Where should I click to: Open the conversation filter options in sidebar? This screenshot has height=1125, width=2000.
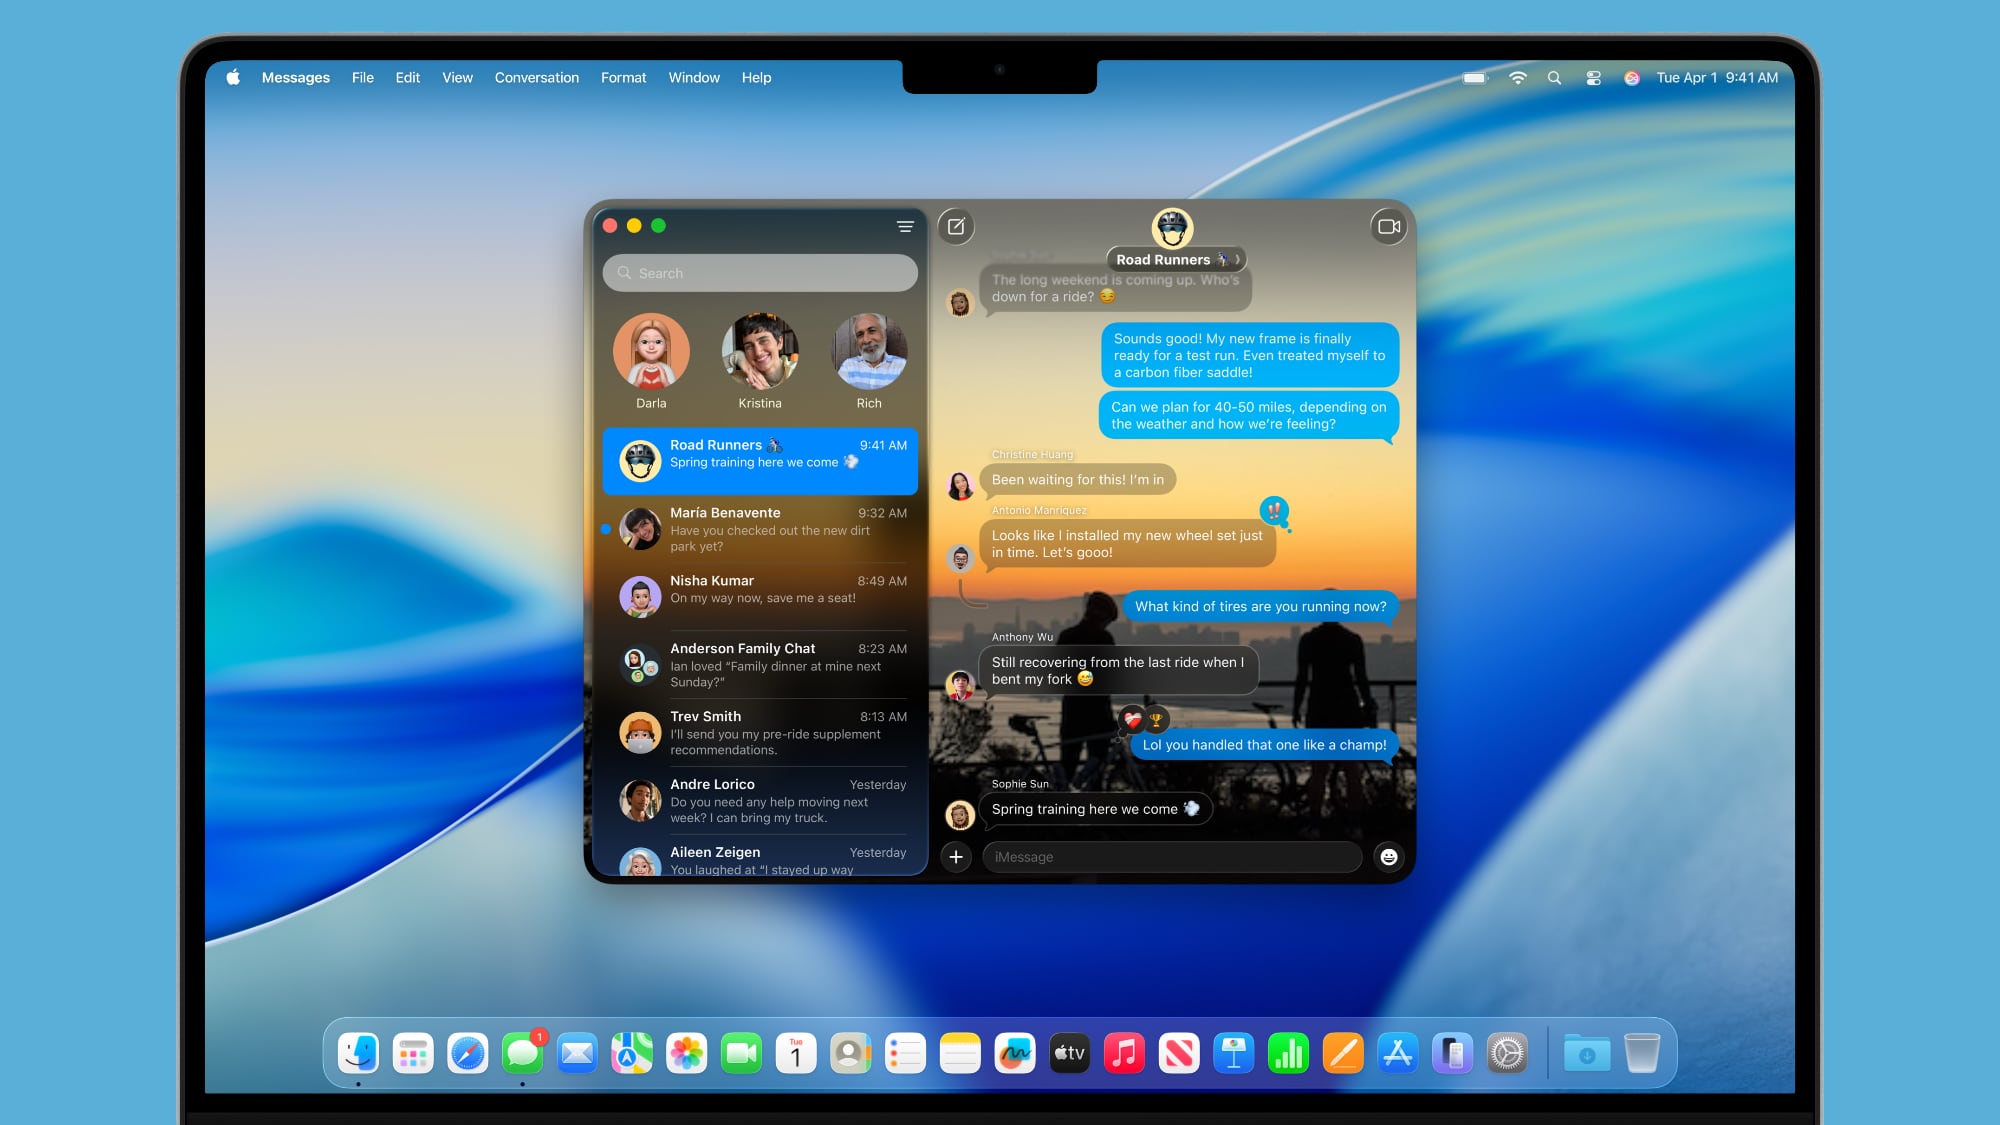pyautogui.click(x=905, y=226)
